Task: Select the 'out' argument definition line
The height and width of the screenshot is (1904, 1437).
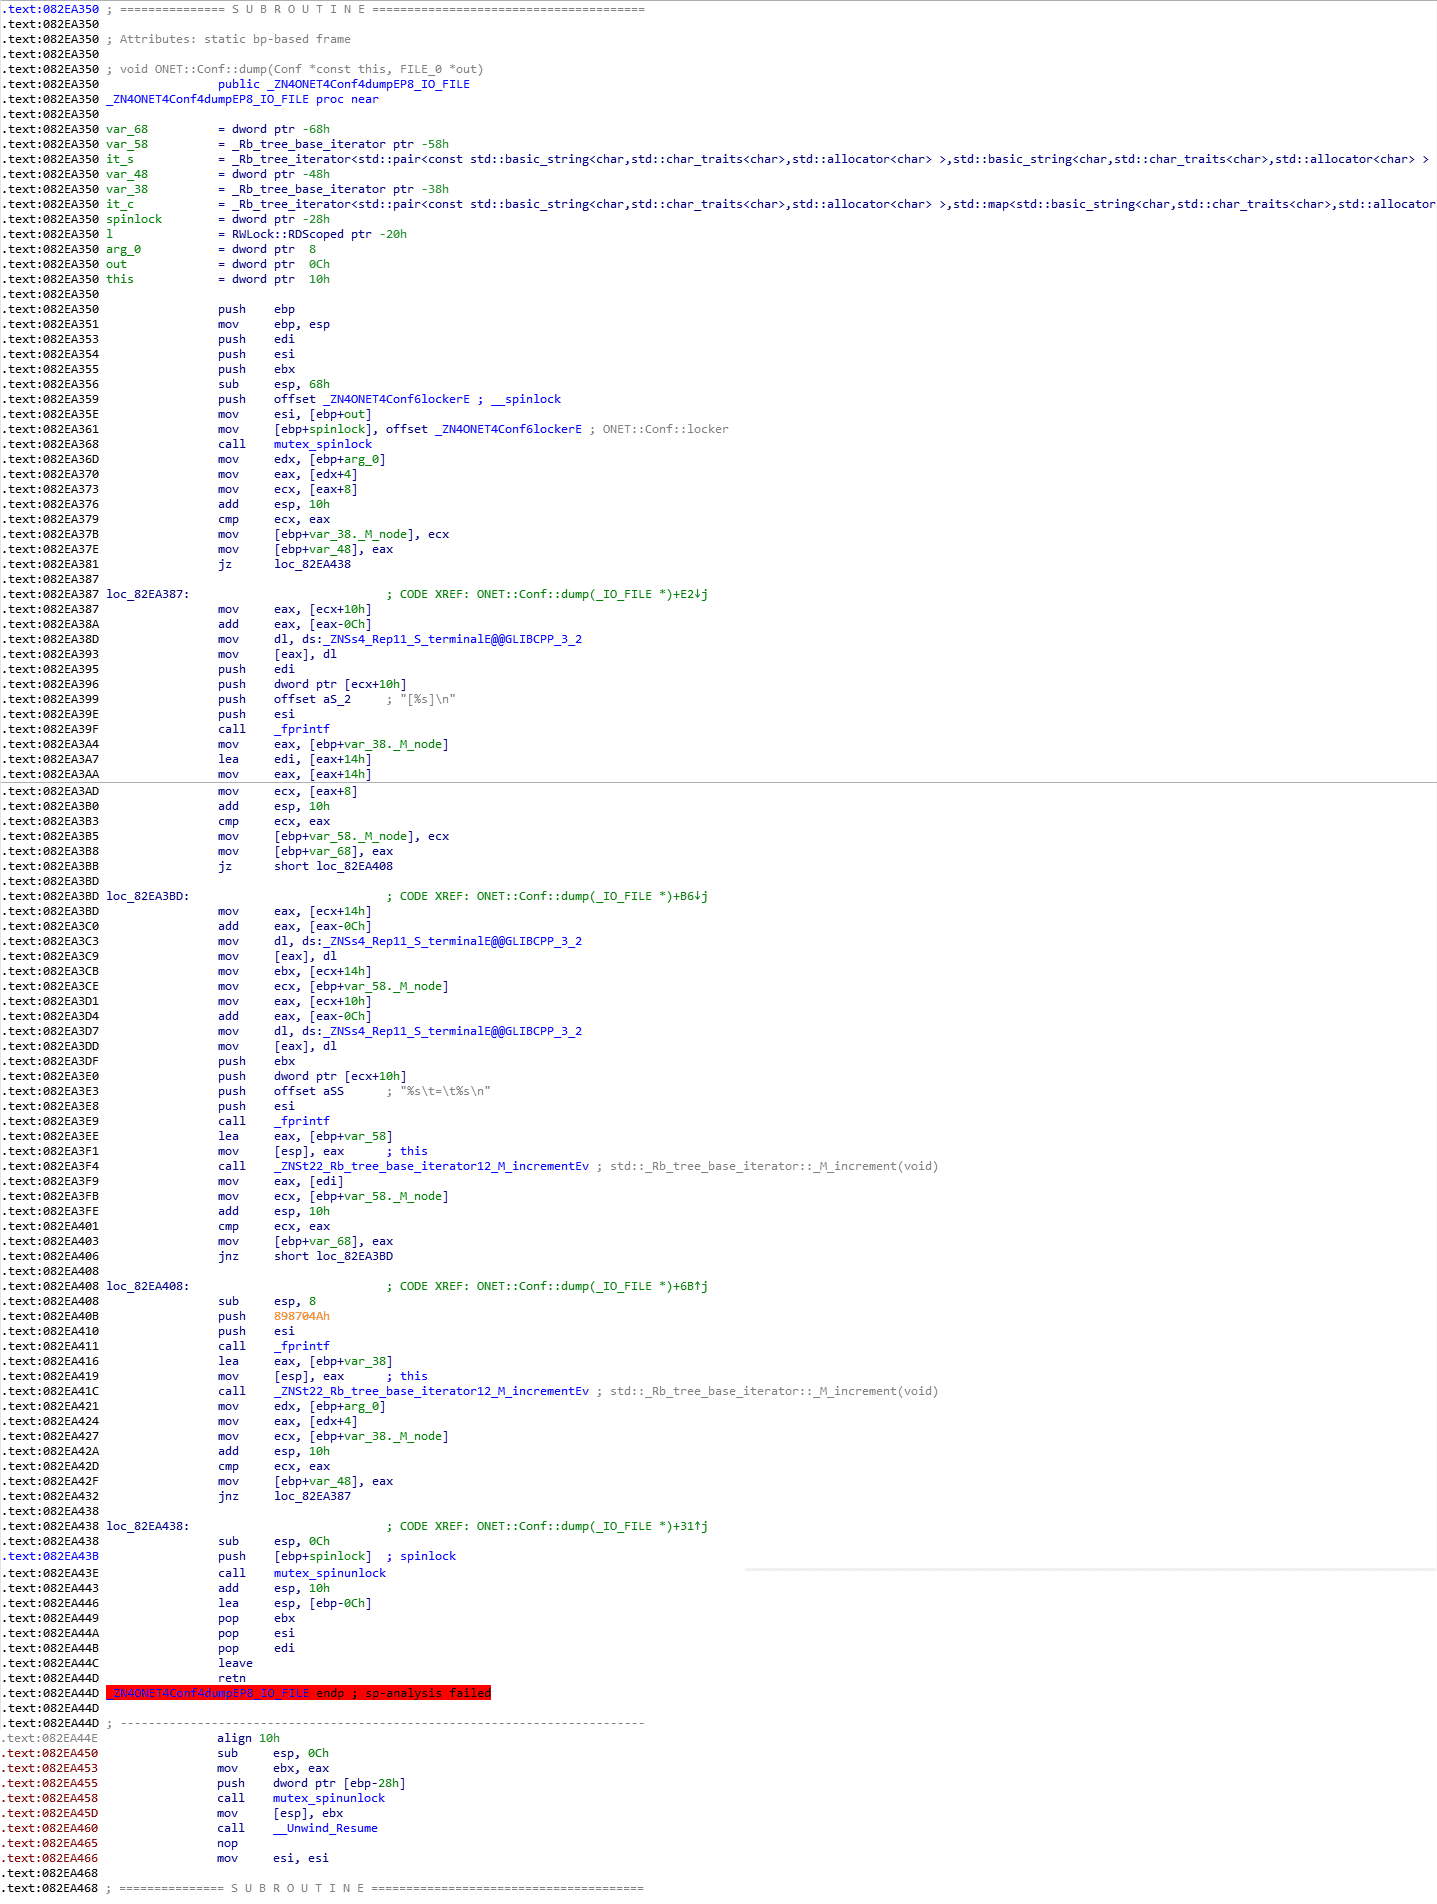Action: [x=218, y=264]
